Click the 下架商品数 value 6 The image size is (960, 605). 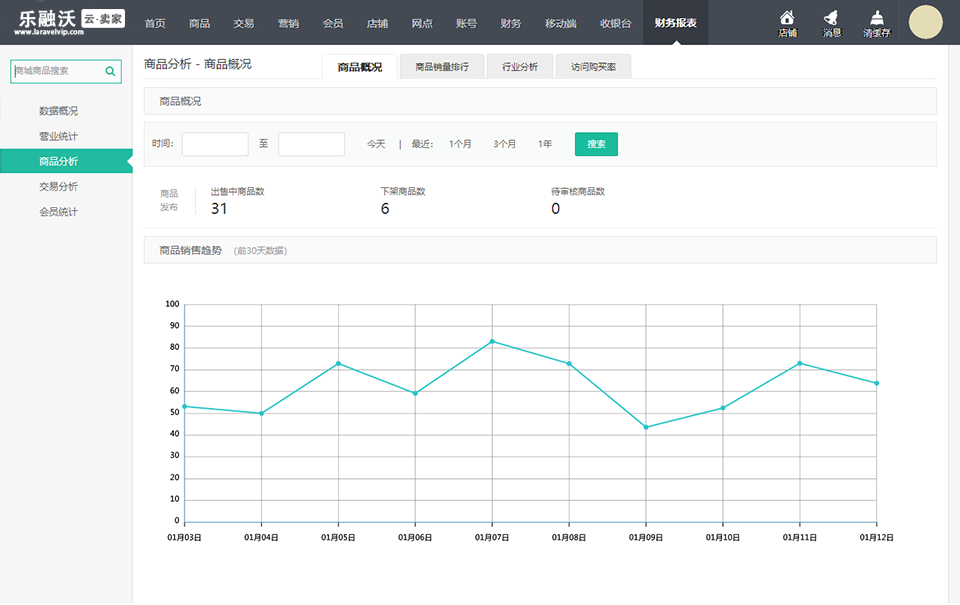[385, 209]
